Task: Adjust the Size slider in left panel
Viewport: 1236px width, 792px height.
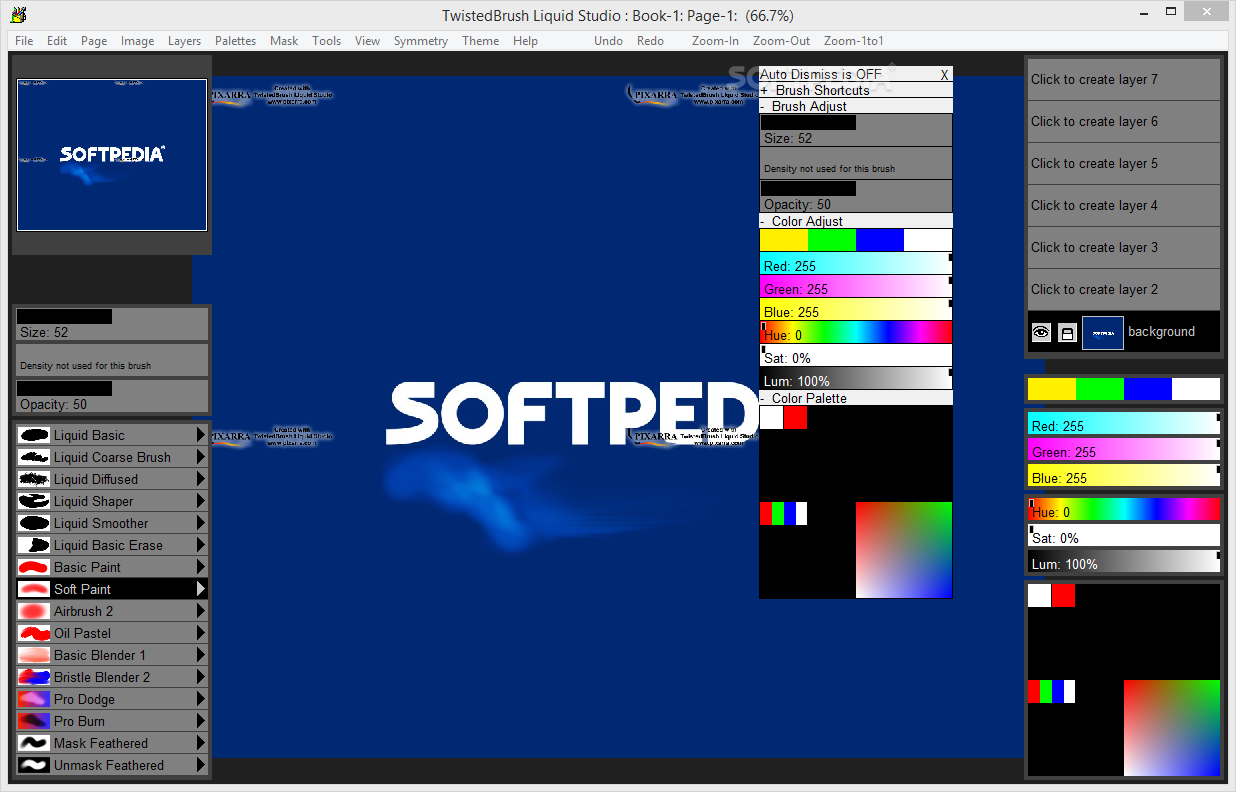Action: (x=111, y=324)
